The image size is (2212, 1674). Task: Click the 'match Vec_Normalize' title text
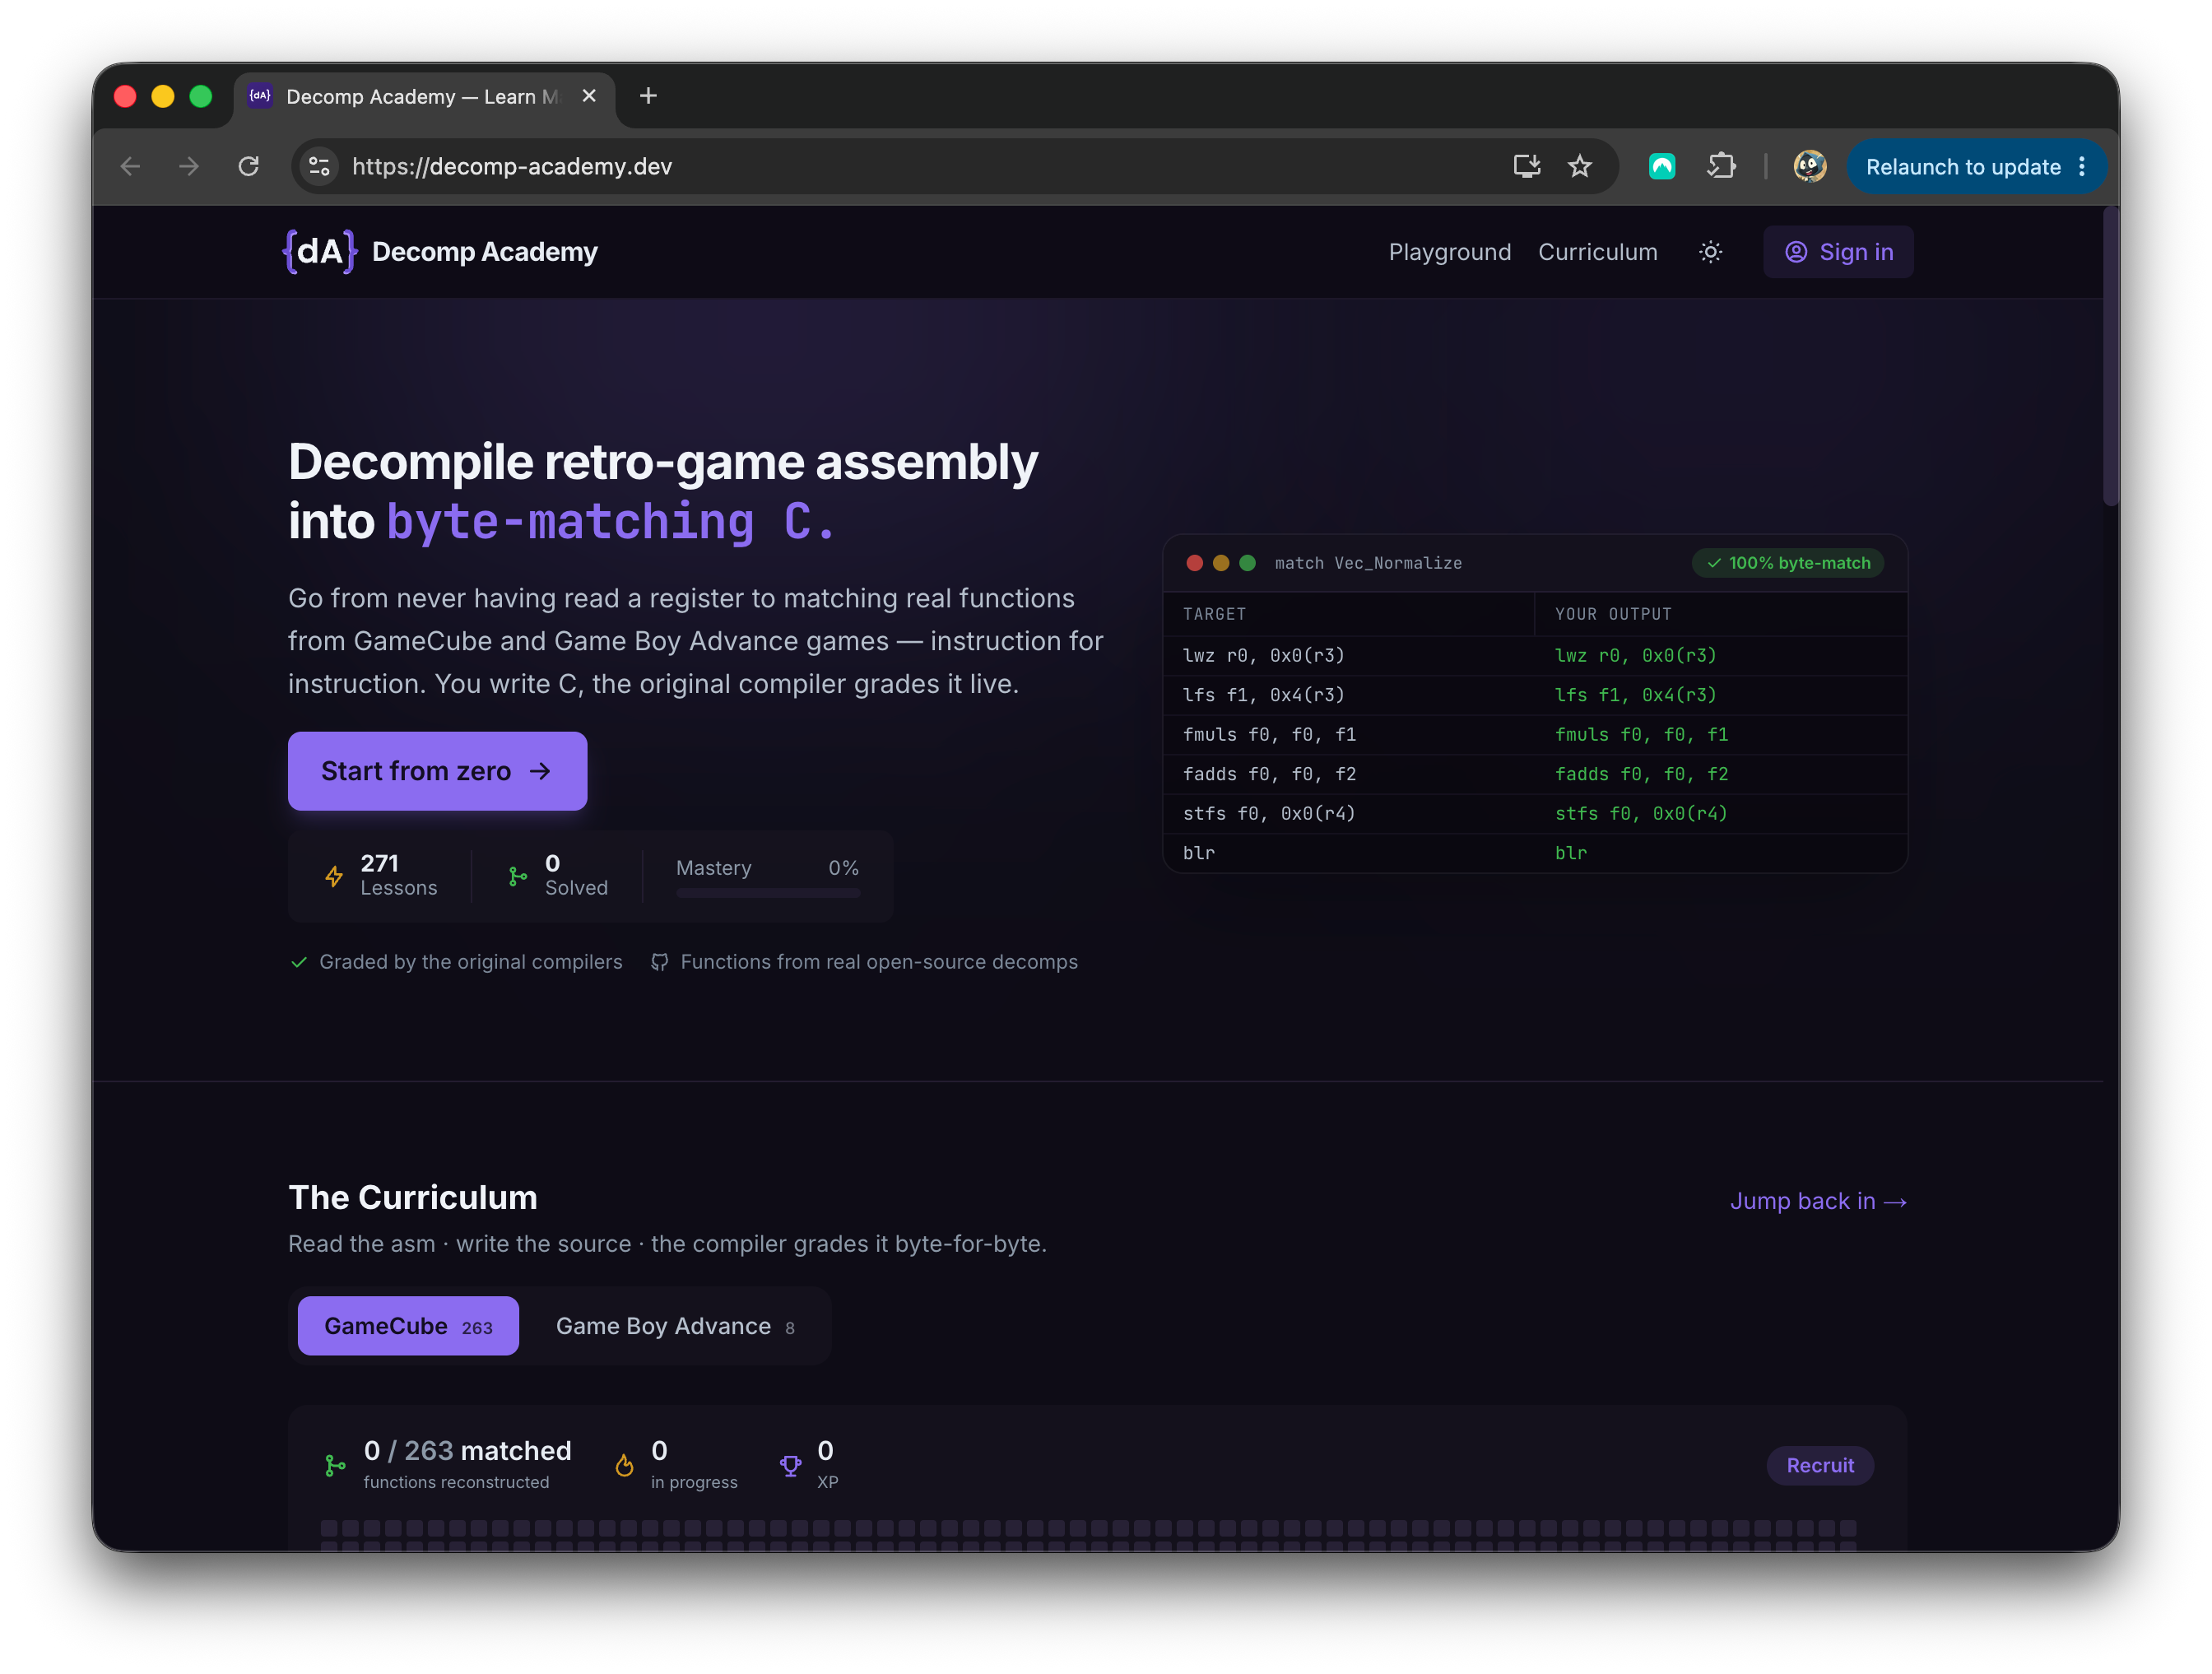1368,563
